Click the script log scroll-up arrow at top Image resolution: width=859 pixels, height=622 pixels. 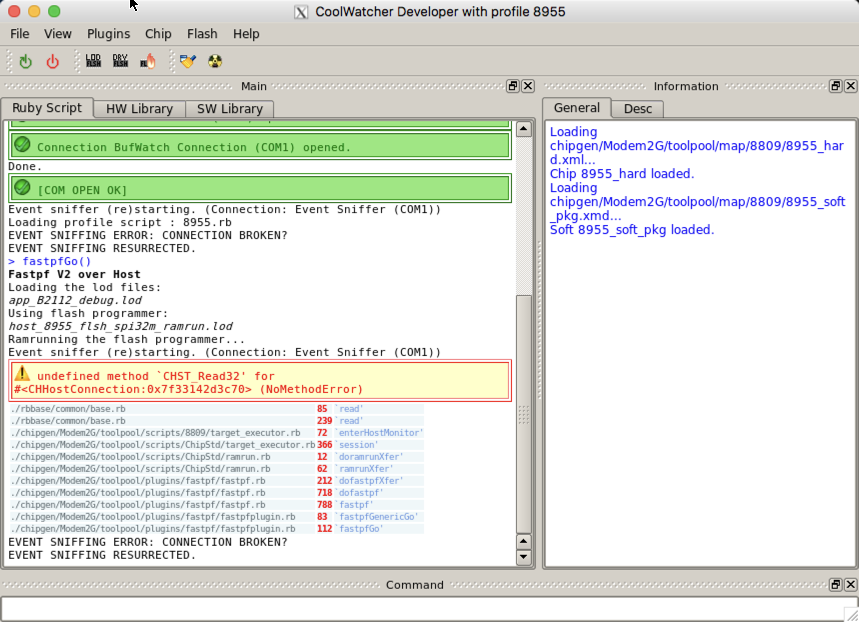click(524, 129)
